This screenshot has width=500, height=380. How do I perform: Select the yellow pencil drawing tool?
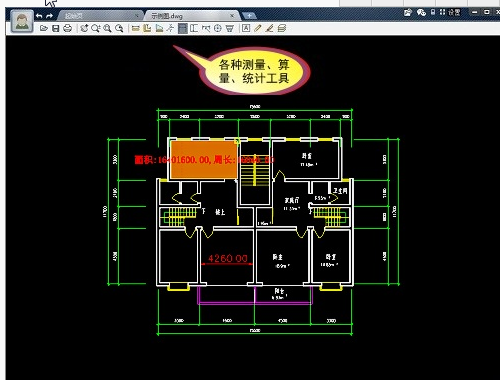258,28
